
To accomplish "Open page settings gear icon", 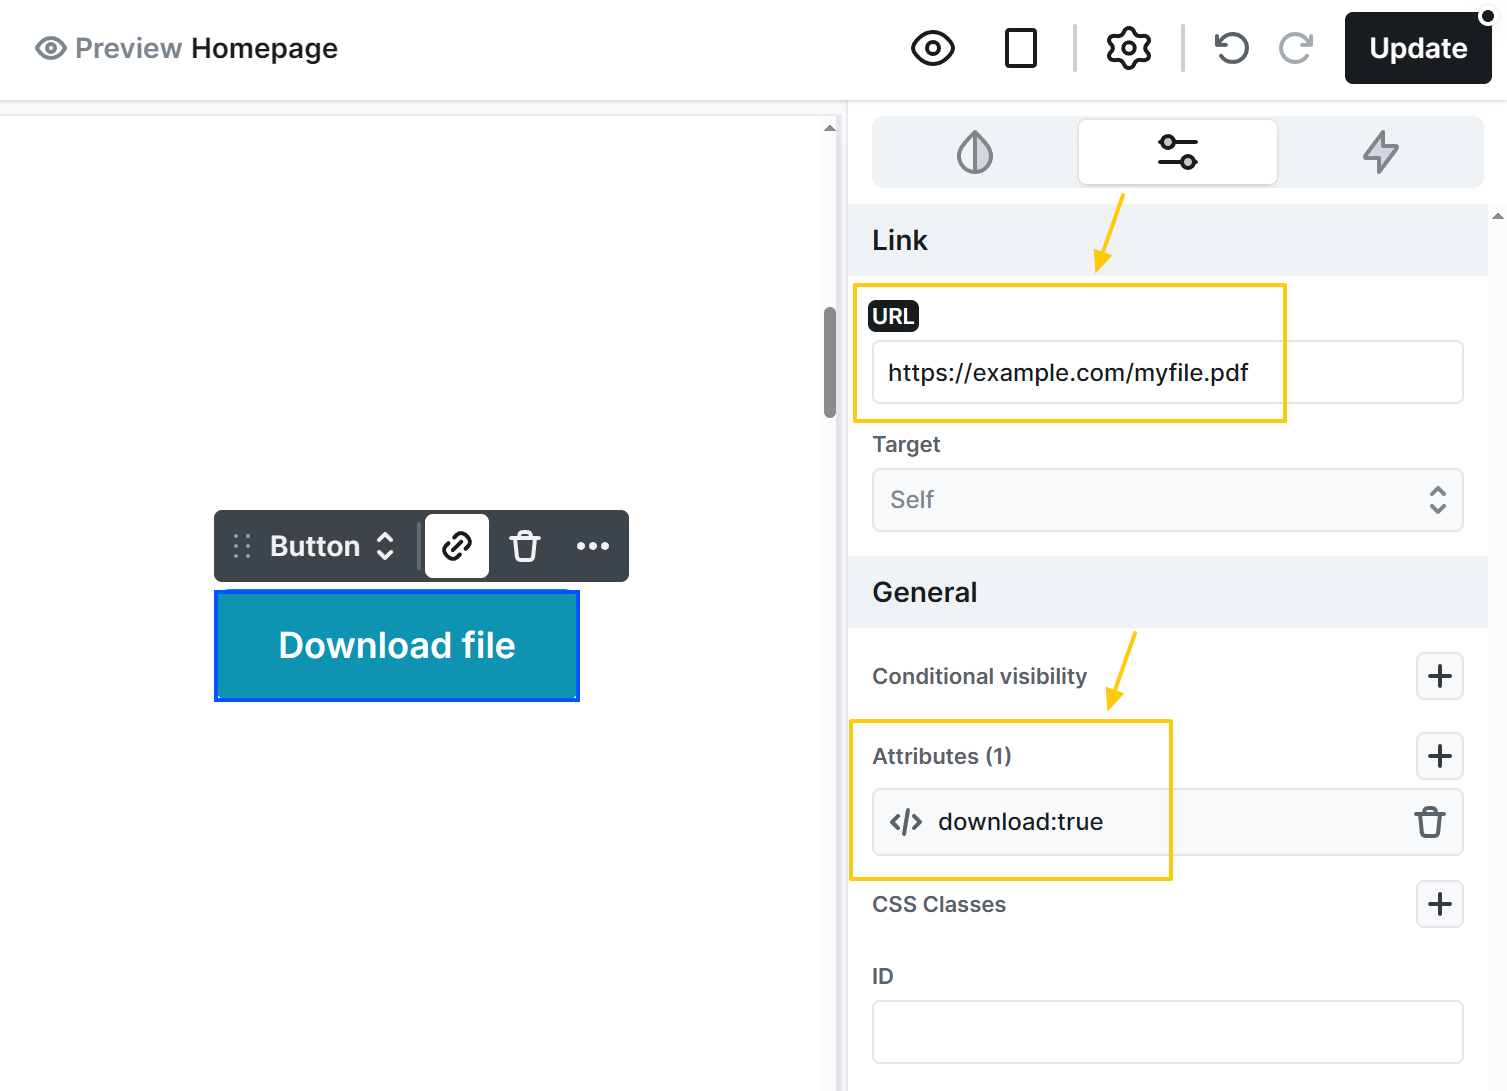I will [x=1128, y=48].
